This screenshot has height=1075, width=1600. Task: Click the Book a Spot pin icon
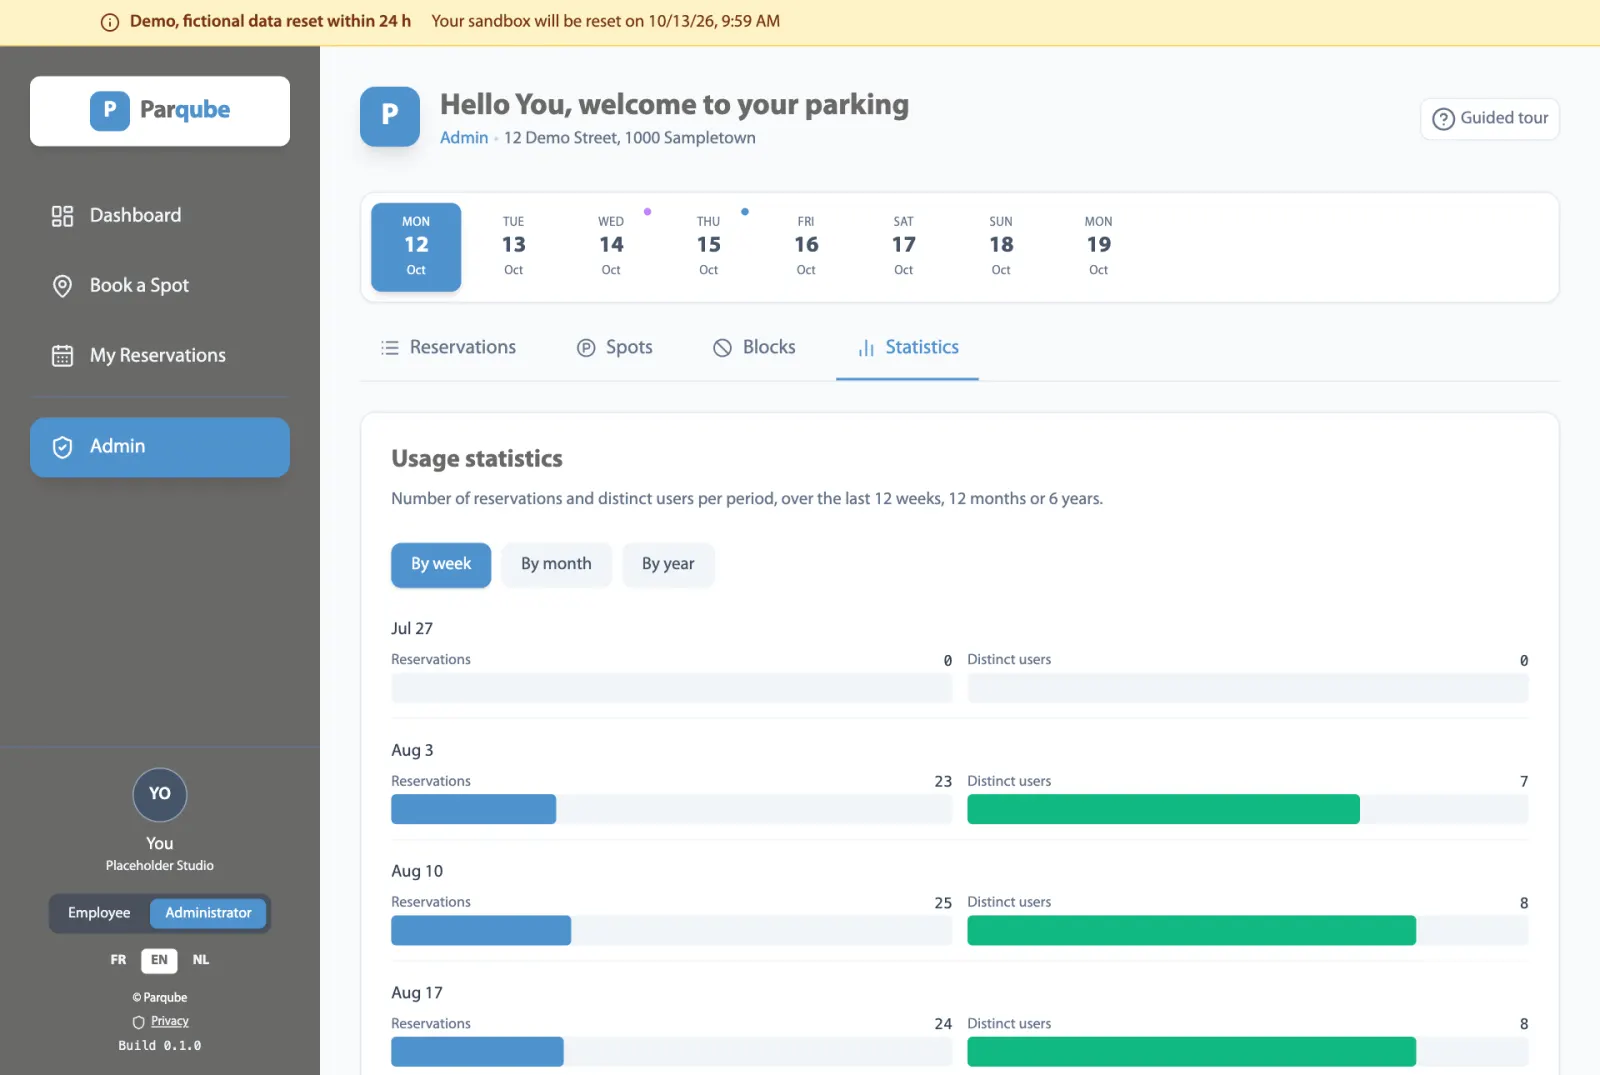(x=62, y=286)
